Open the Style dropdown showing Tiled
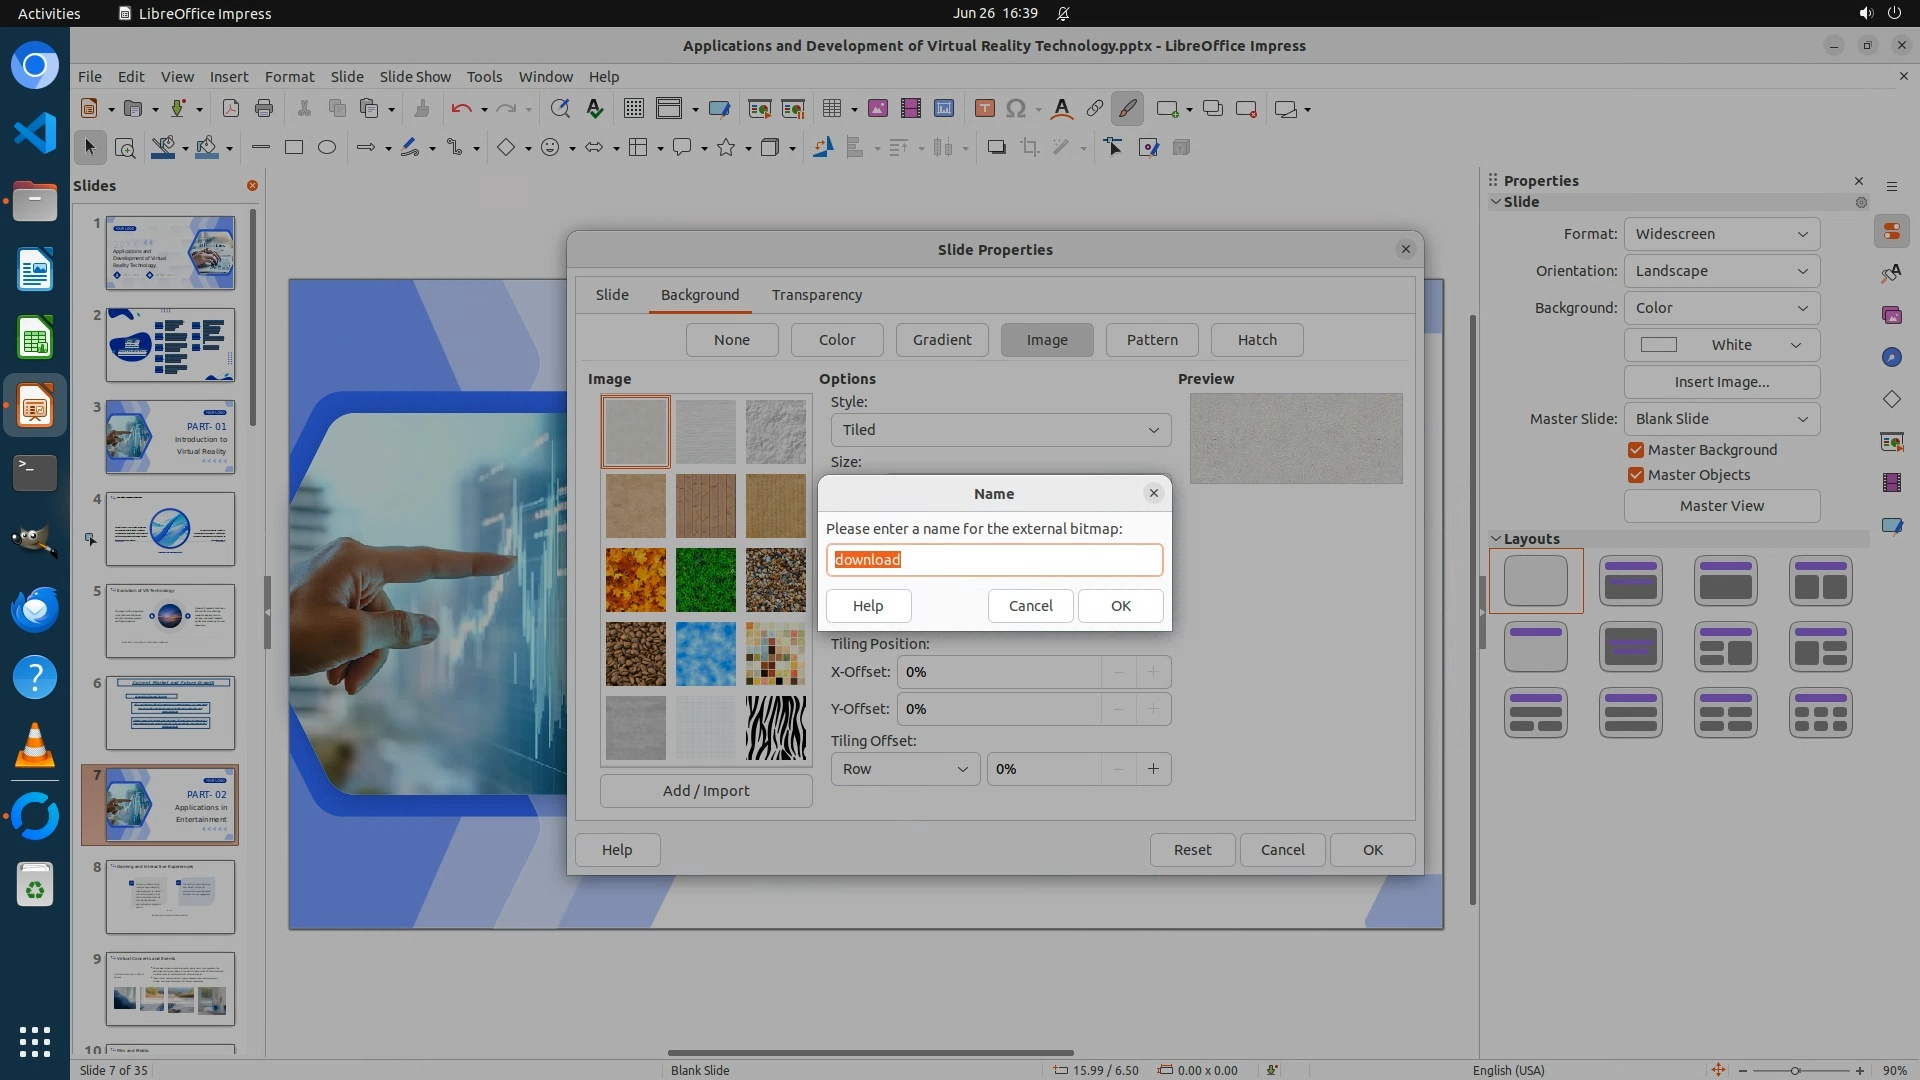The width and height of the screenshot is (1920, 1080). tap(1000, 430)
